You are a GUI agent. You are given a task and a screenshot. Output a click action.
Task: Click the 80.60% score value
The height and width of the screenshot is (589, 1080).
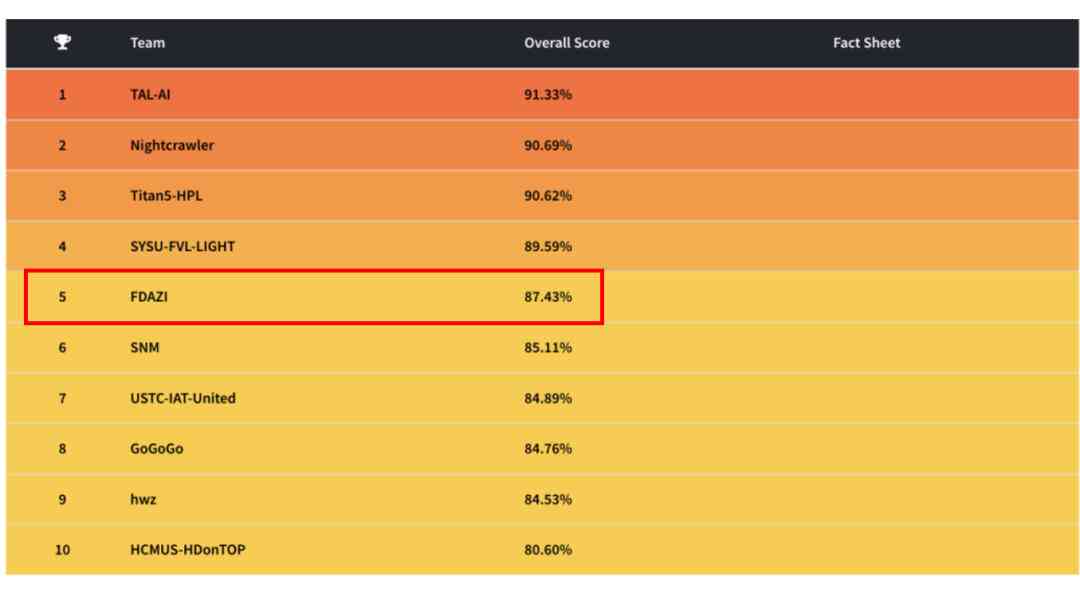(548, 550)
